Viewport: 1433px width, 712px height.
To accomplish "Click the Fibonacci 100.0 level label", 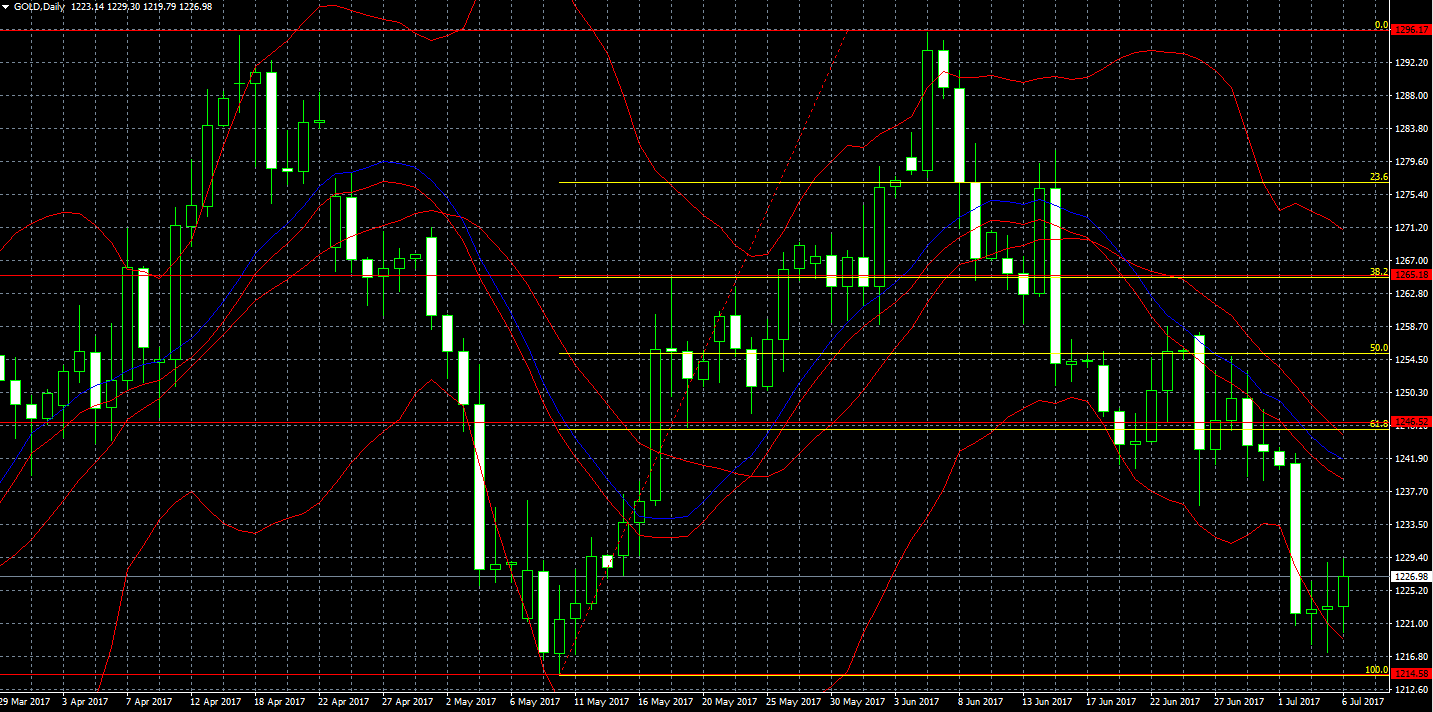I will click(1376, 669).
